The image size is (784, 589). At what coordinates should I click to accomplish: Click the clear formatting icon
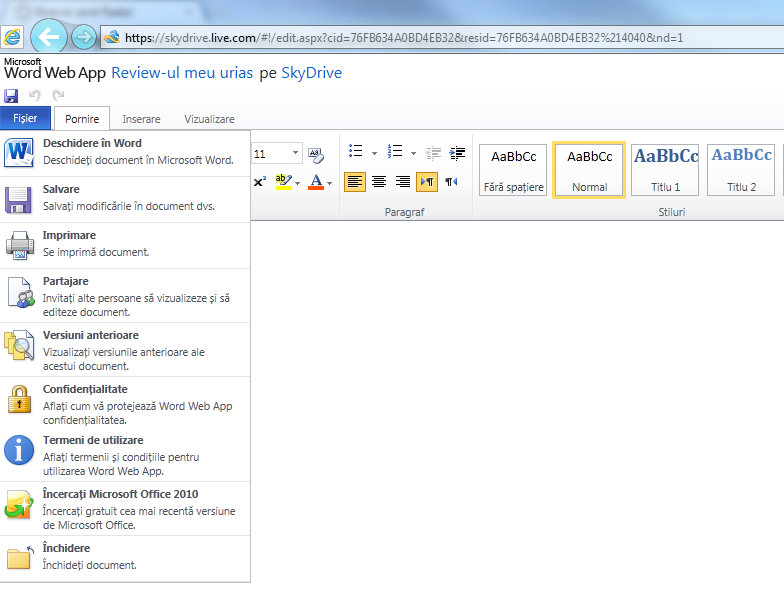point(316,154)
